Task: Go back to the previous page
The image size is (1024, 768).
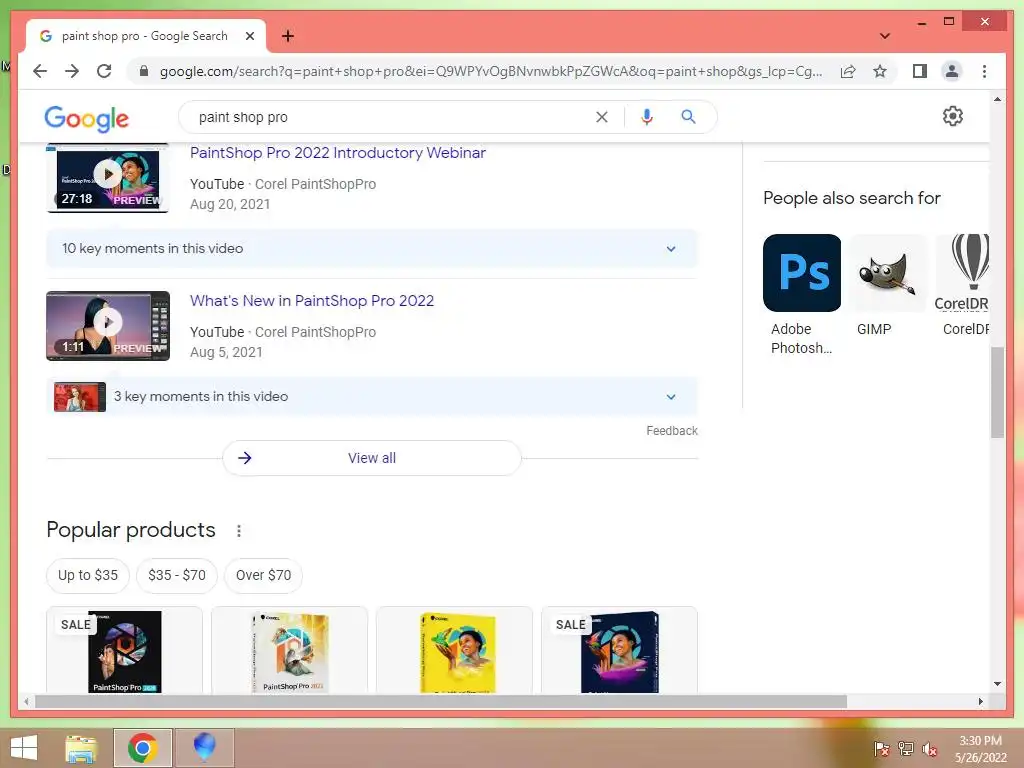Action: coord(40,71)
